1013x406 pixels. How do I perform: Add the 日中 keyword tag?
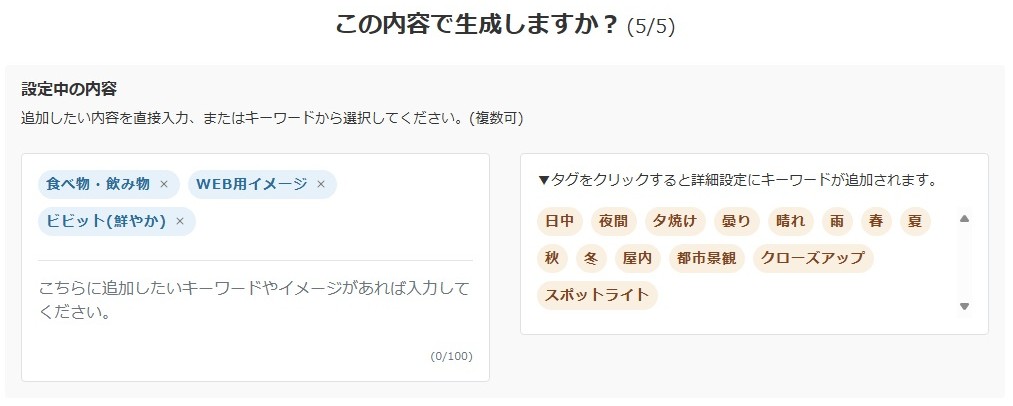tap(557, 221)
